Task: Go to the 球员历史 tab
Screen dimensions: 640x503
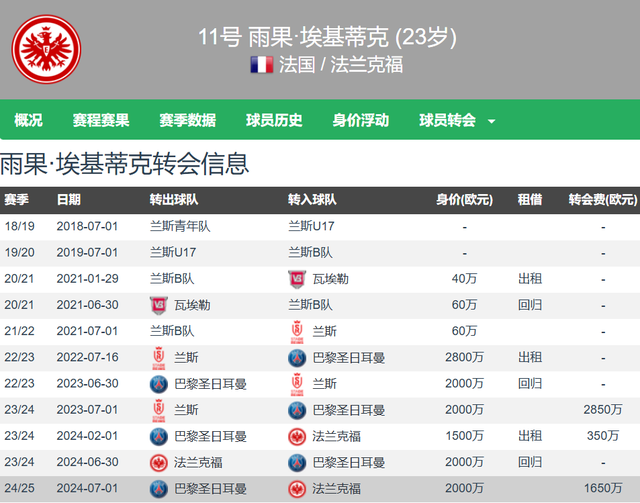Action: point(274,120)
